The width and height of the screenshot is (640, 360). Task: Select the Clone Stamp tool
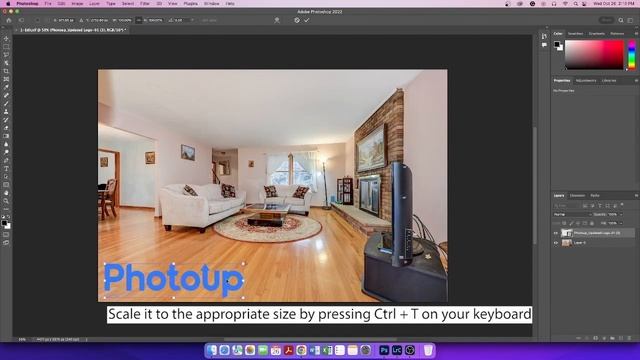click(6, 111)
